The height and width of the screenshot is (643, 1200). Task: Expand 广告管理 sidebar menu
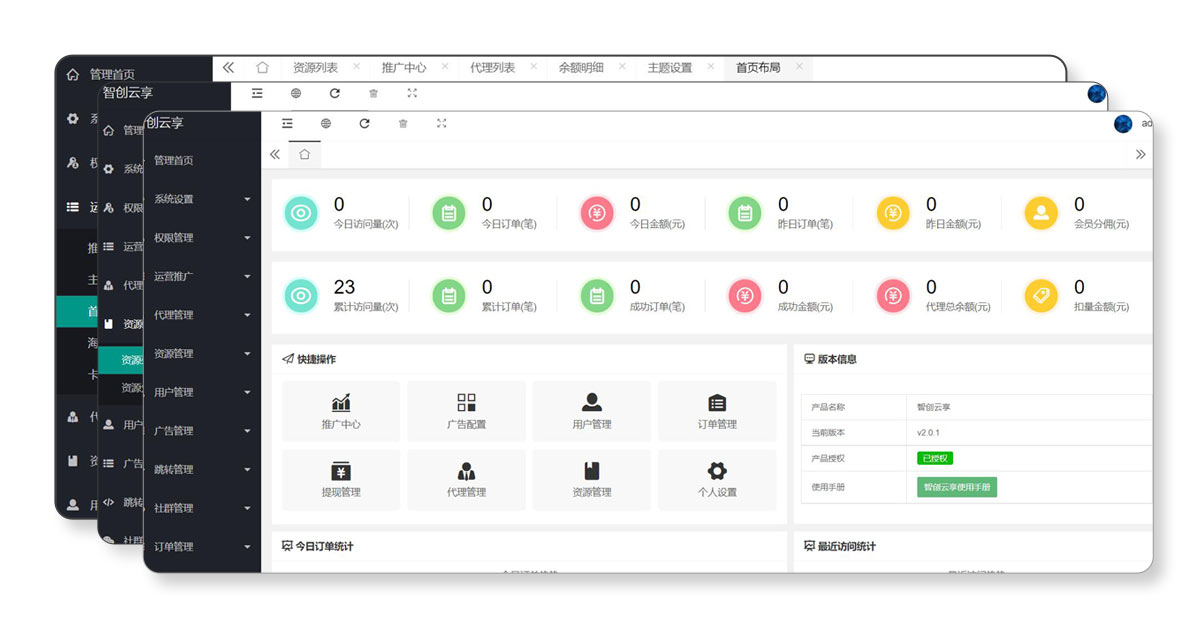click(x=202, y=431)
